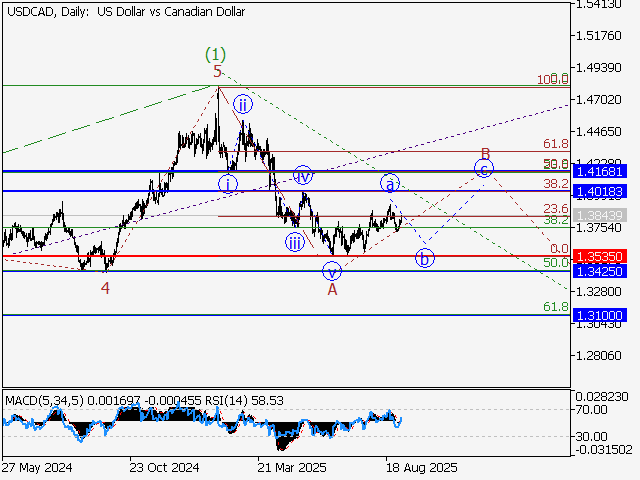Viewport: 640px width, 480px height.
Task: Click the circled wave b label
Action: point(425,258)
